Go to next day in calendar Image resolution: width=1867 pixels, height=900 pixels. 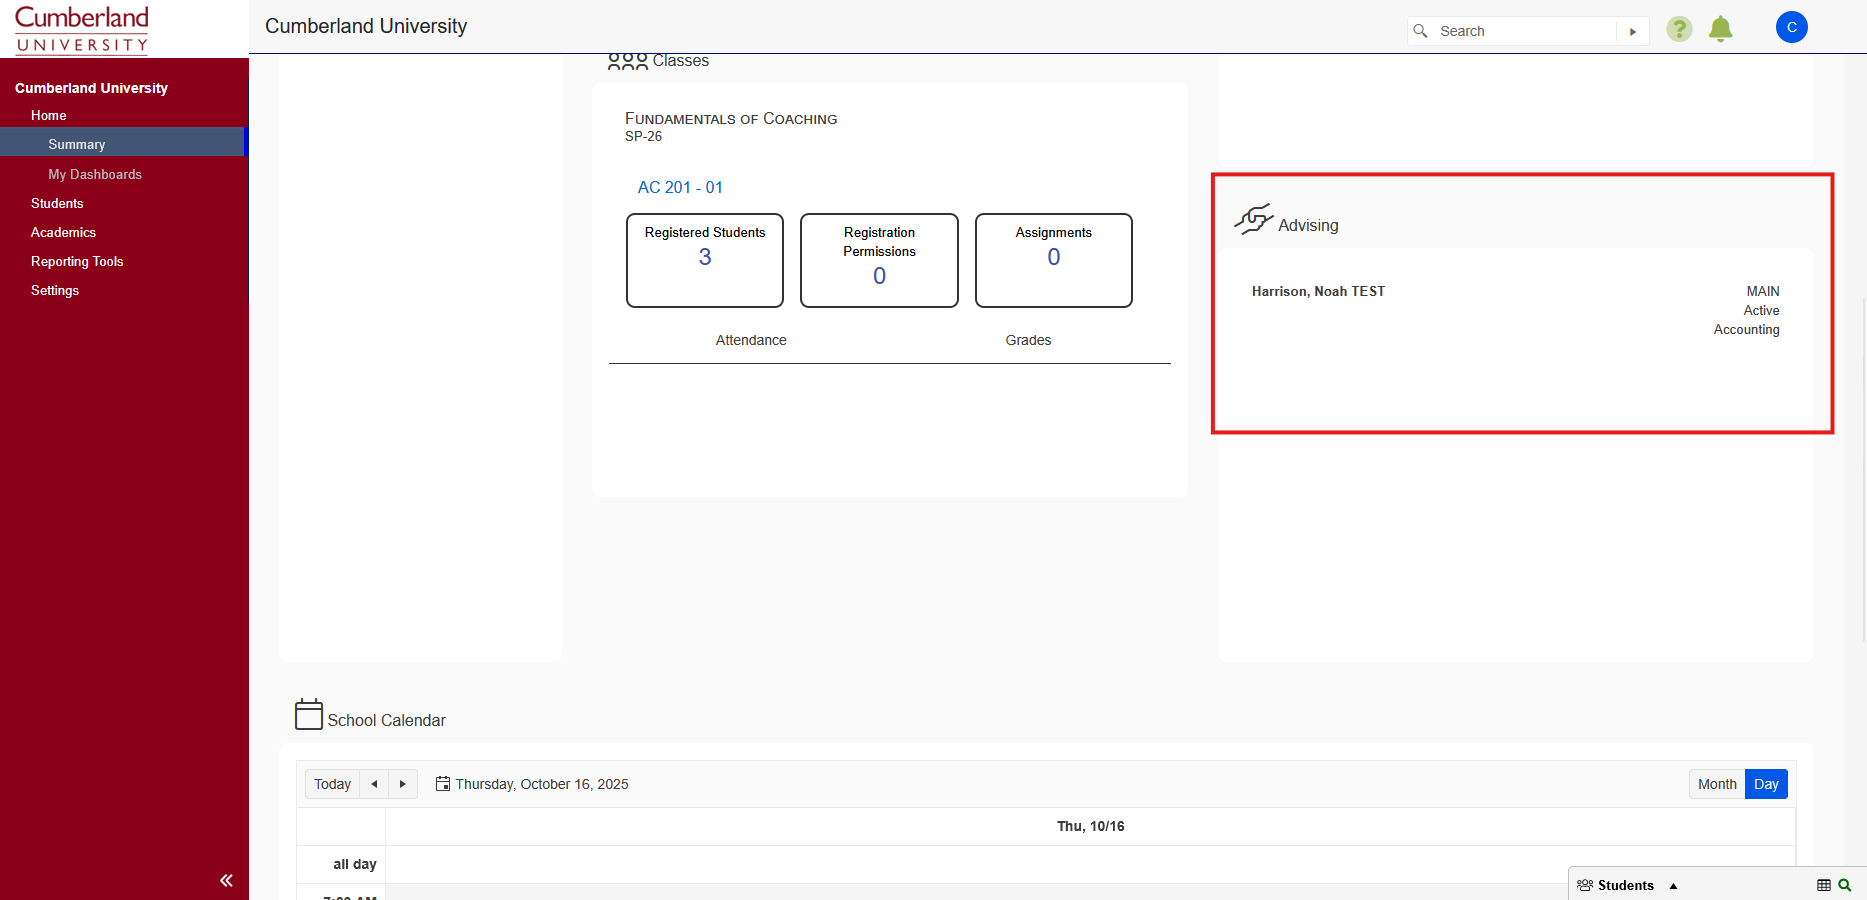point(403,784)
